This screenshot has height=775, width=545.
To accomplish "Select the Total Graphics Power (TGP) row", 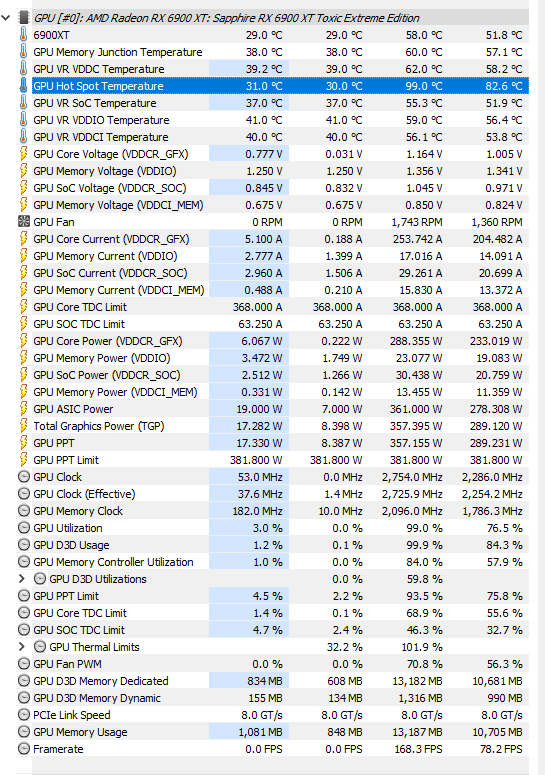I will tap(281, 426).
